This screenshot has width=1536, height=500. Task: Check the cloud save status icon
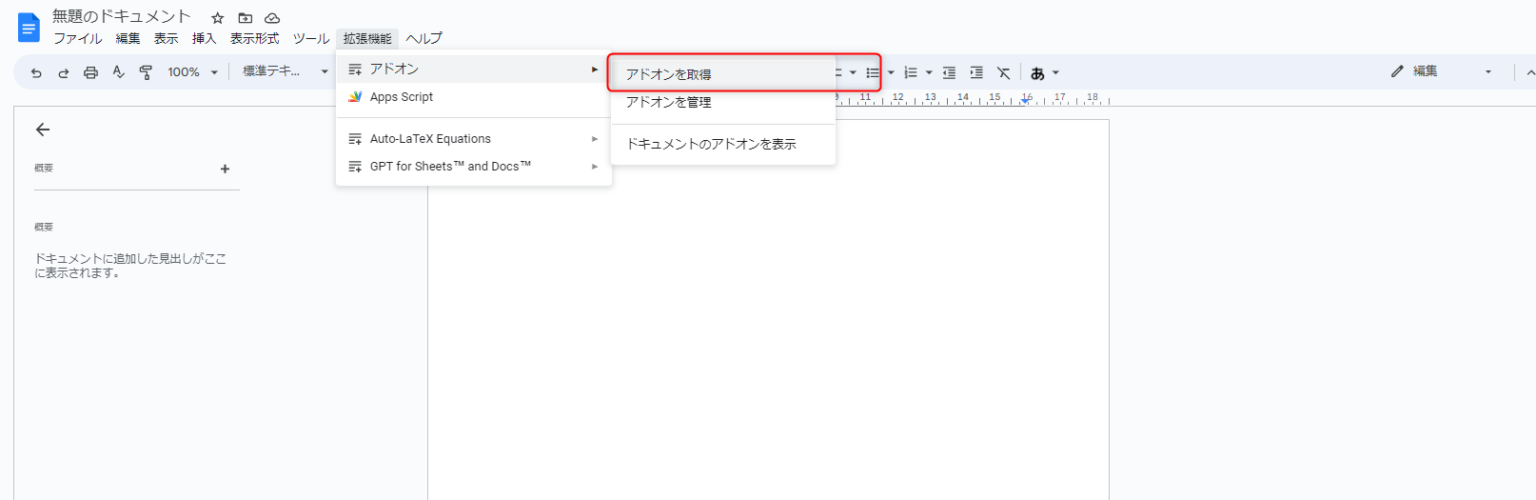click(x=272, y=18)
